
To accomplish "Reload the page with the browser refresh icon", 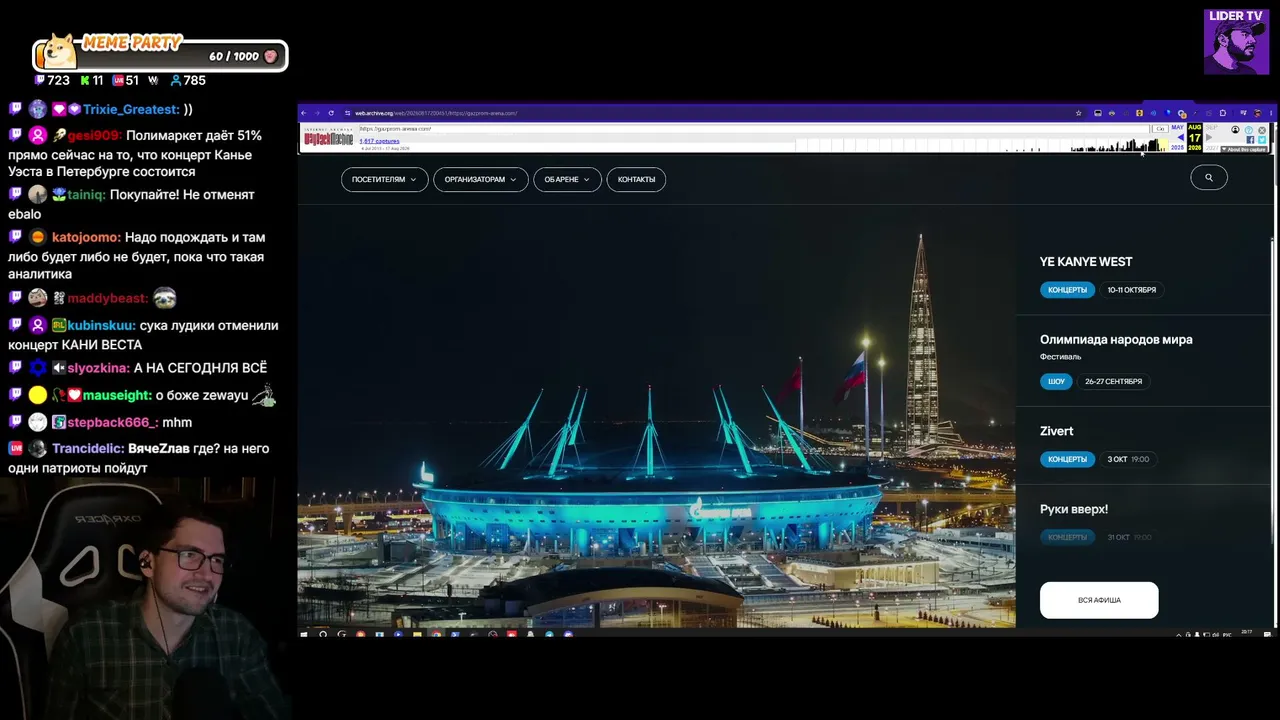I will coord(331,113).
